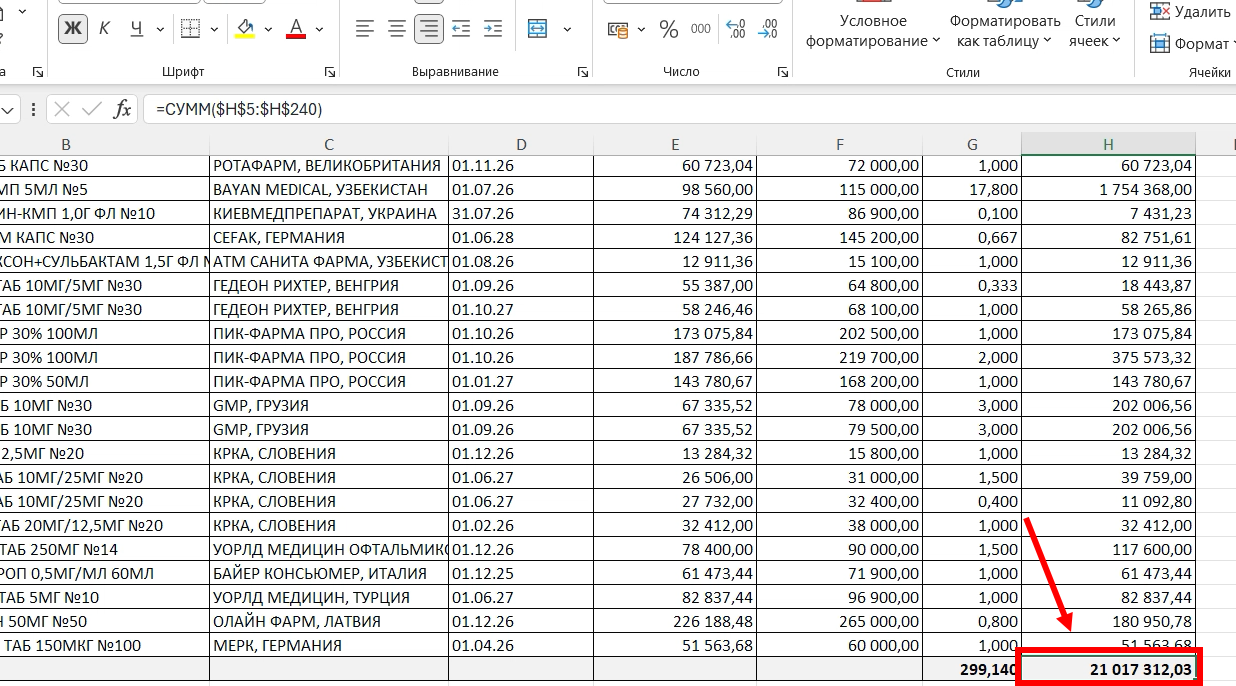Align text to the left
This screenshot has width=1236, height=686.
point(365,29)
